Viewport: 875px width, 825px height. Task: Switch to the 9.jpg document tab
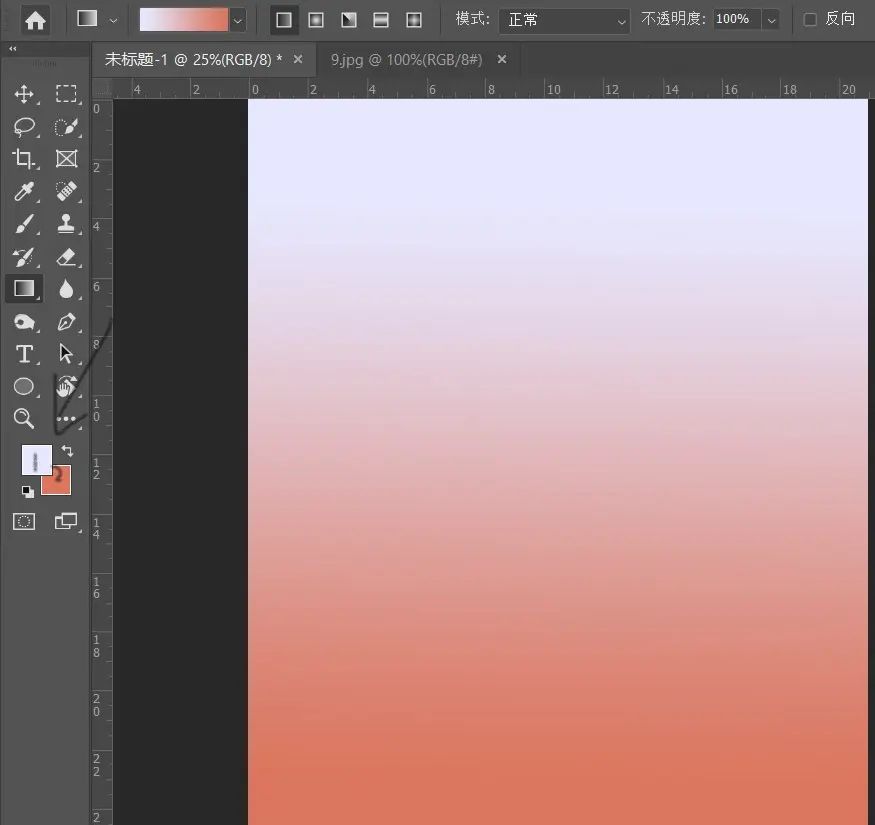point(406,60)
